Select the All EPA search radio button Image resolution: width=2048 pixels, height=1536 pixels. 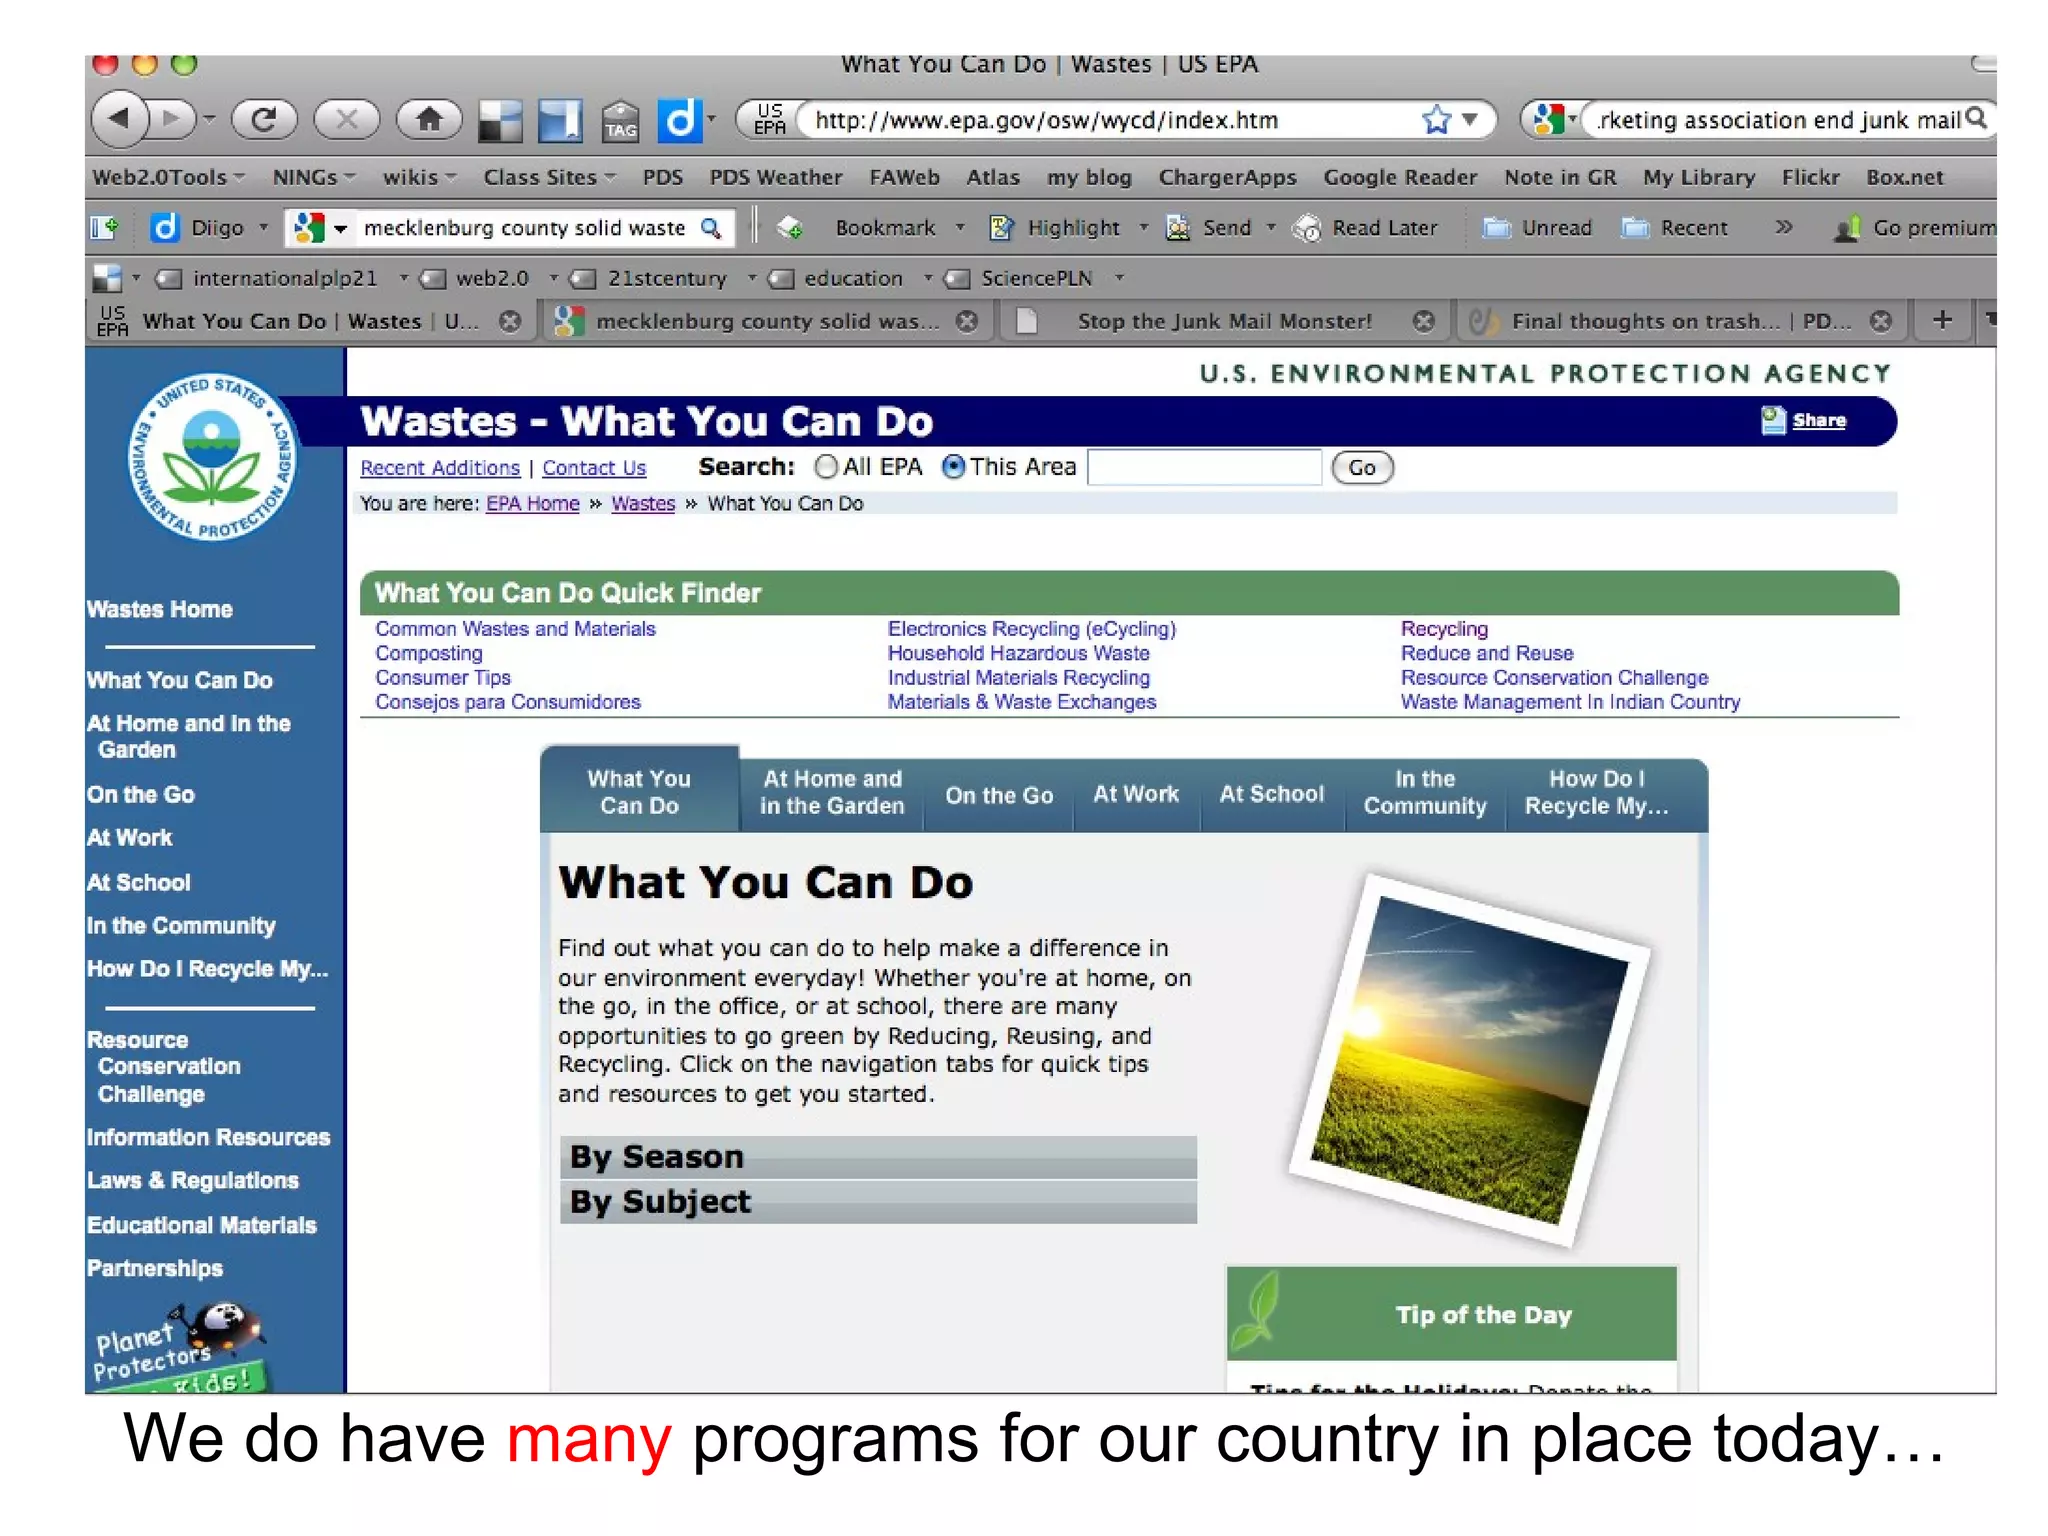(826, 467)
